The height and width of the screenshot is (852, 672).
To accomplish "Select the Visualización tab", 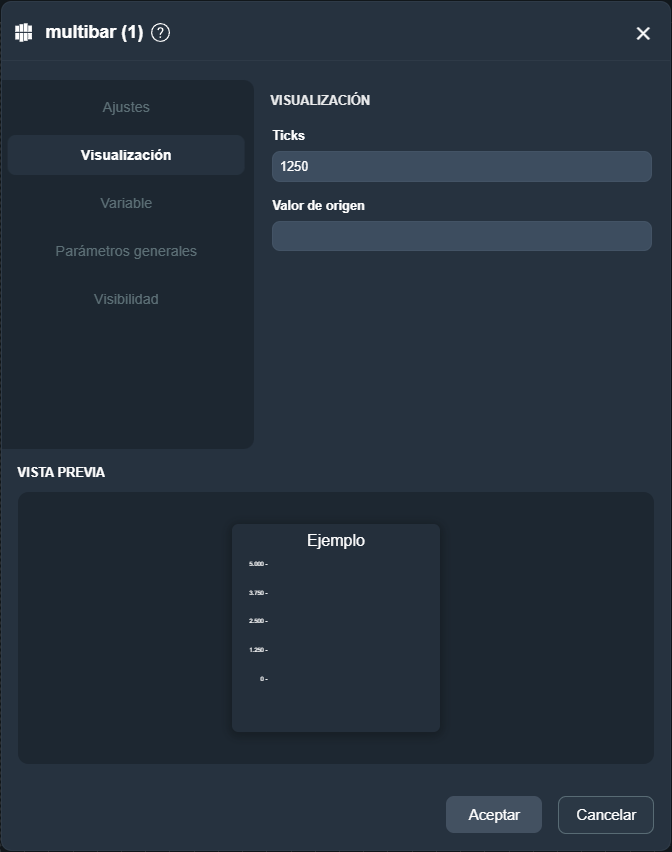I will 126,155.
